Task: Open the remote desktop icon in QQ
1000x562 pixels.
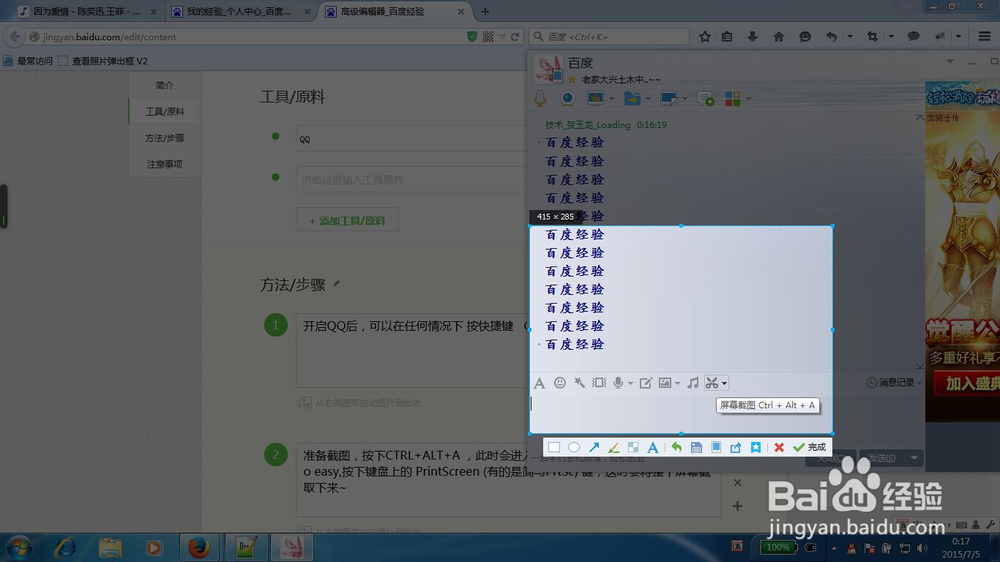Action: (668, 98)
